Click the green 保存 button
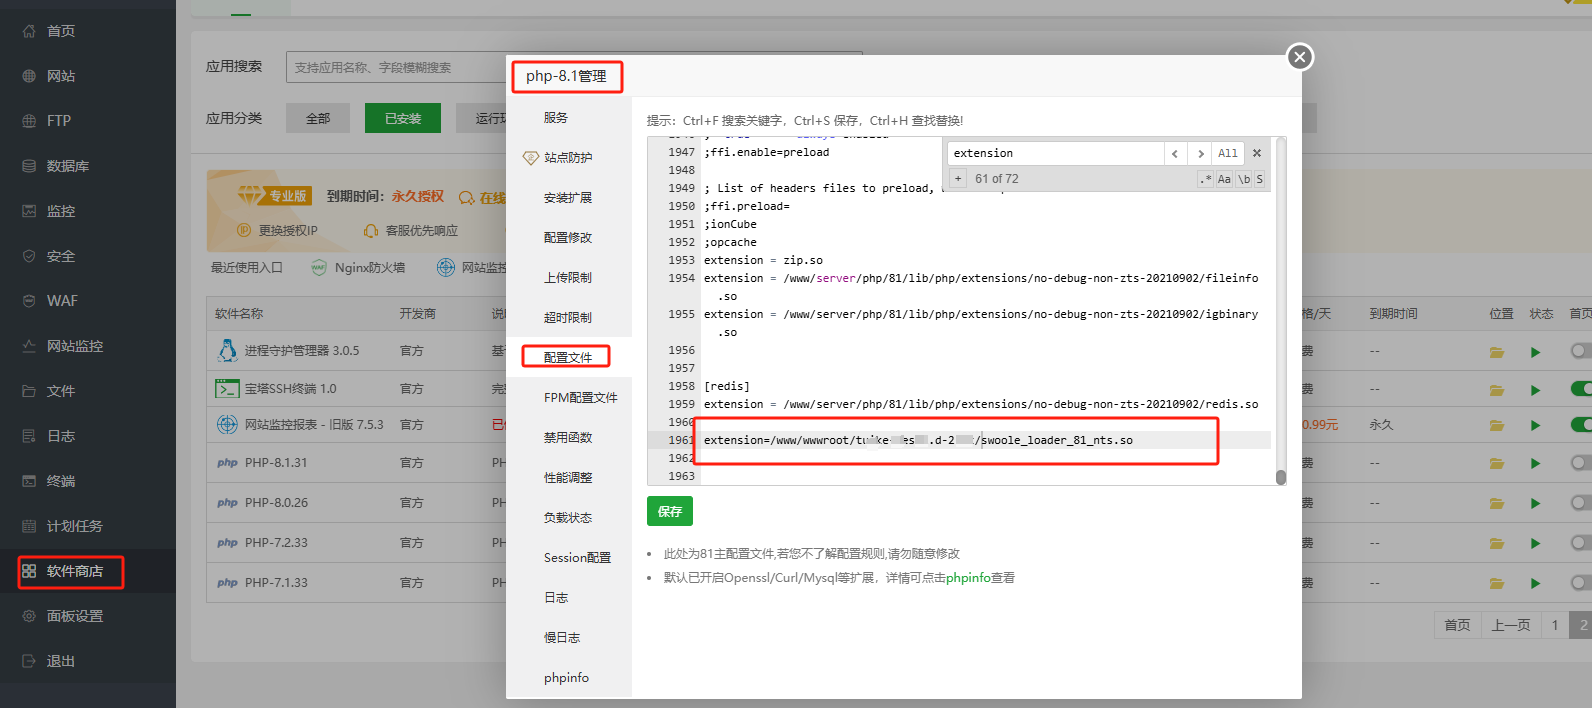Screen dimensions: 1592x708 pos(669,511)
